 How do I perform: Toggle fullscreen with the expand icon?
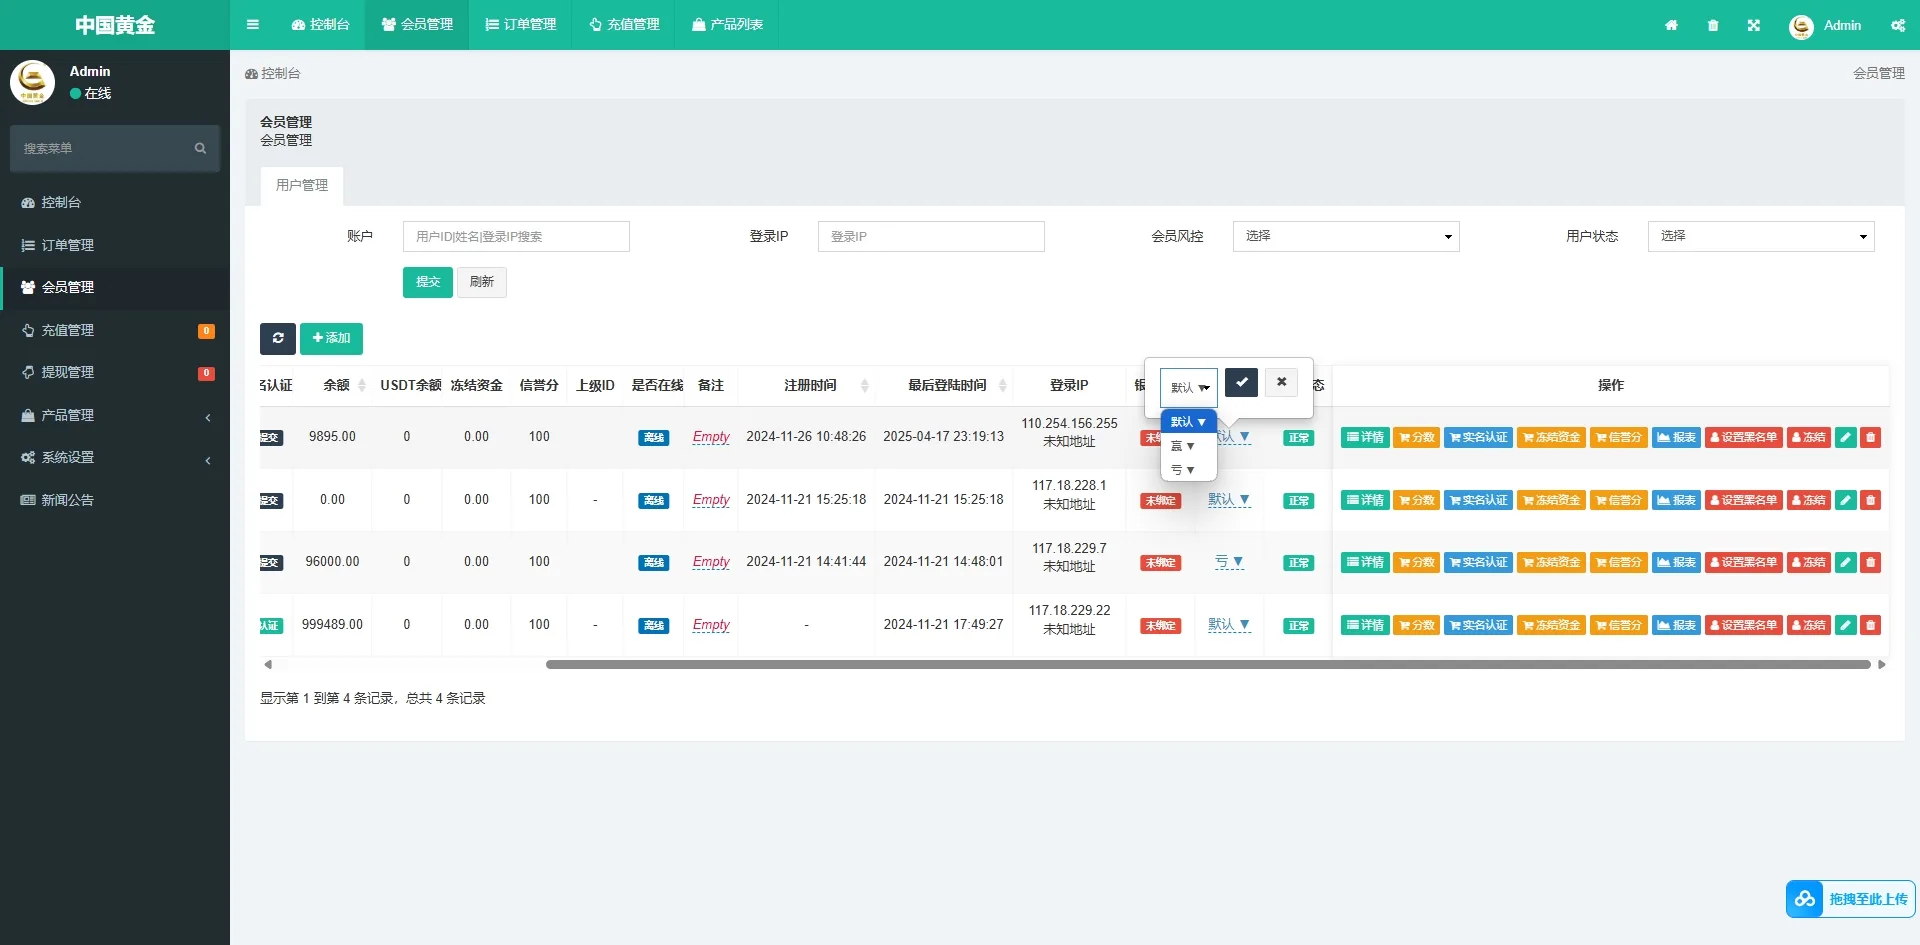click(x=1754, y=25)
